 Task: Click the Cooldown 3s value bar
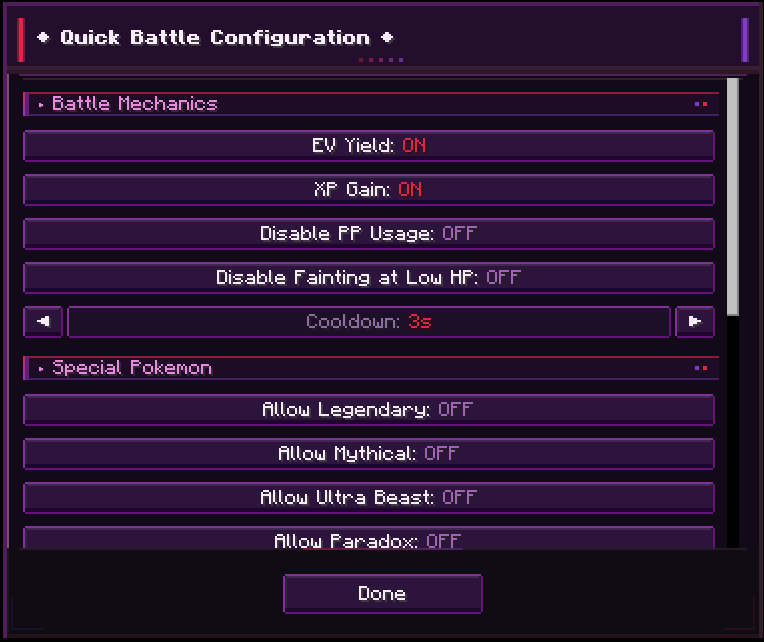point(369,321)
